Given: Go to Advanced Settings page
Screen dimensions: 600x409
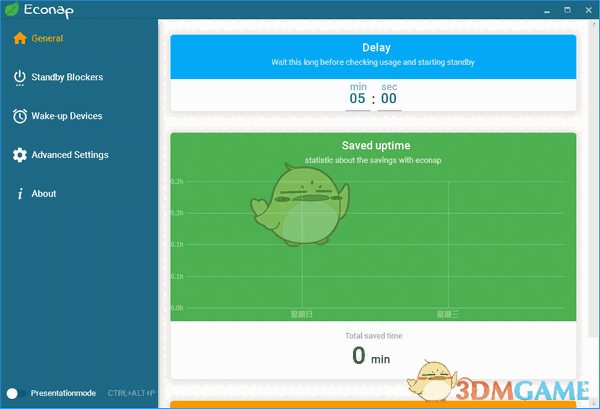Looking at the screenshot, I should click(70, 155).
